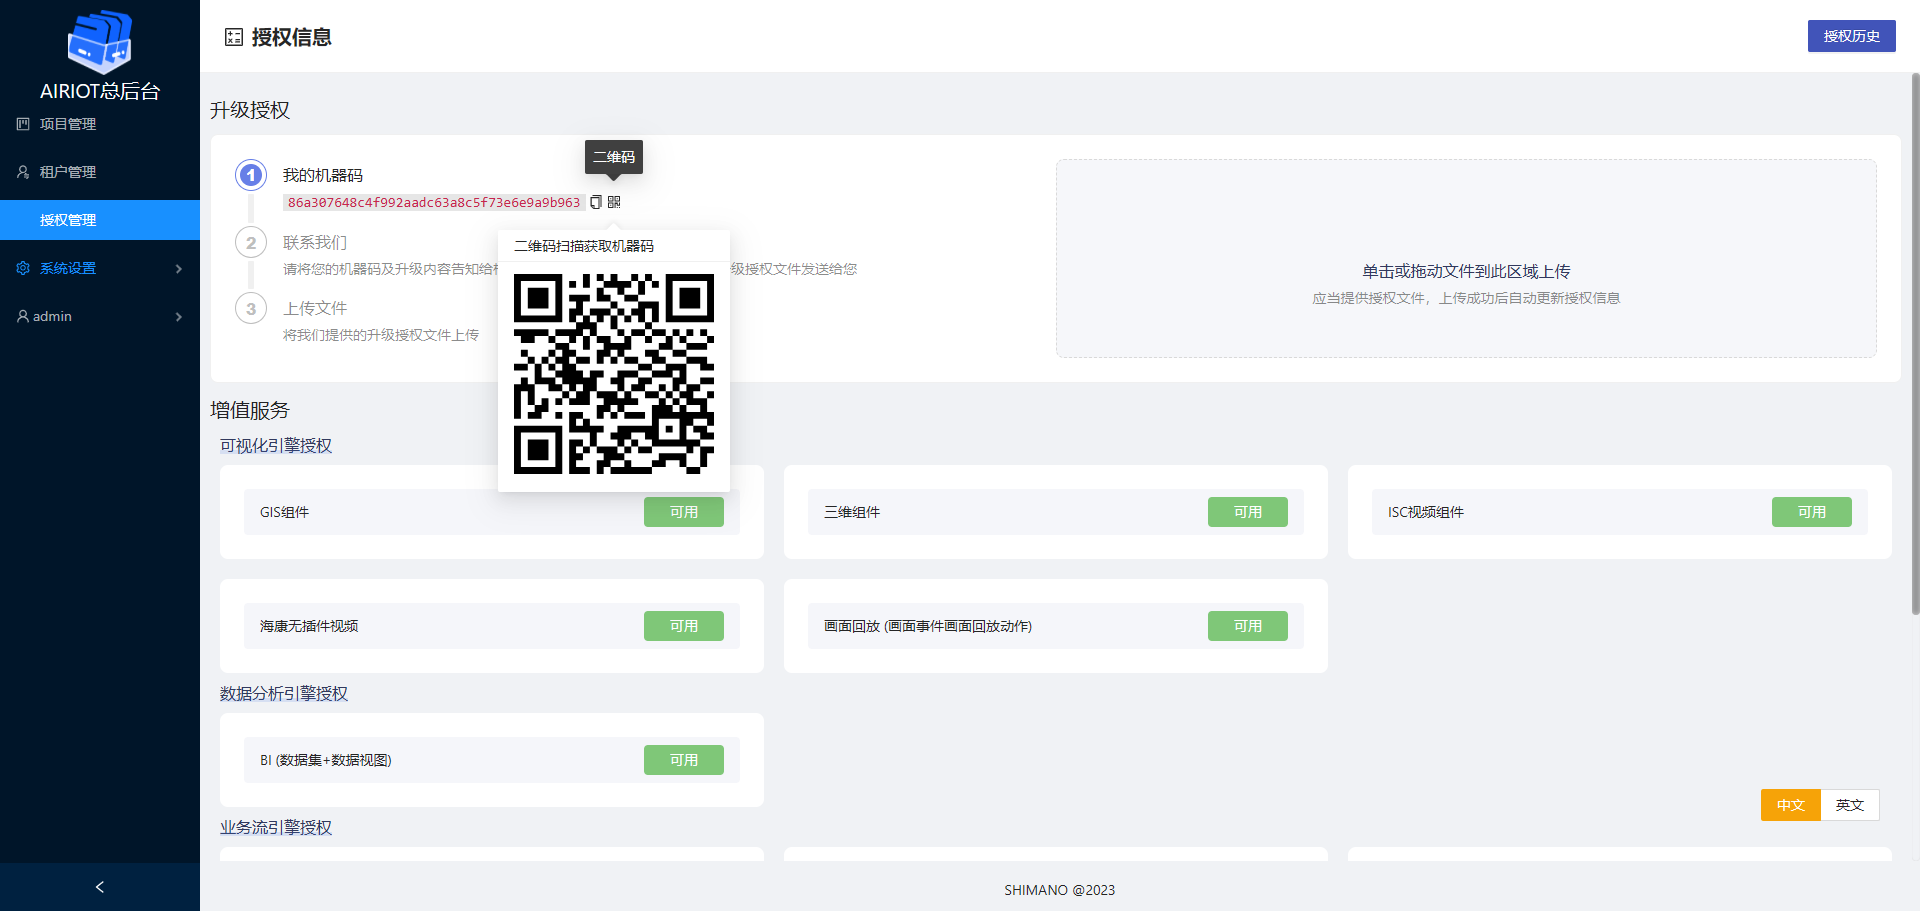This screenshot has height=911, width=1920.
Task: Click the 可用 button for ISC视频组件
Action: point(1812,512)
